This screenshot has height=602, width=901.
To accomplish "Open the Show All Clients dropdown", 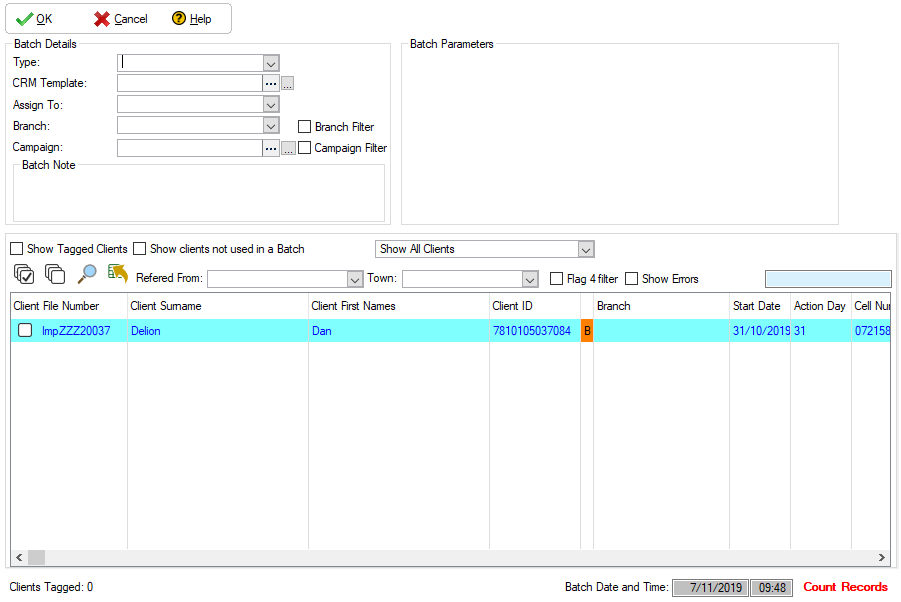I will click(586, 249).
